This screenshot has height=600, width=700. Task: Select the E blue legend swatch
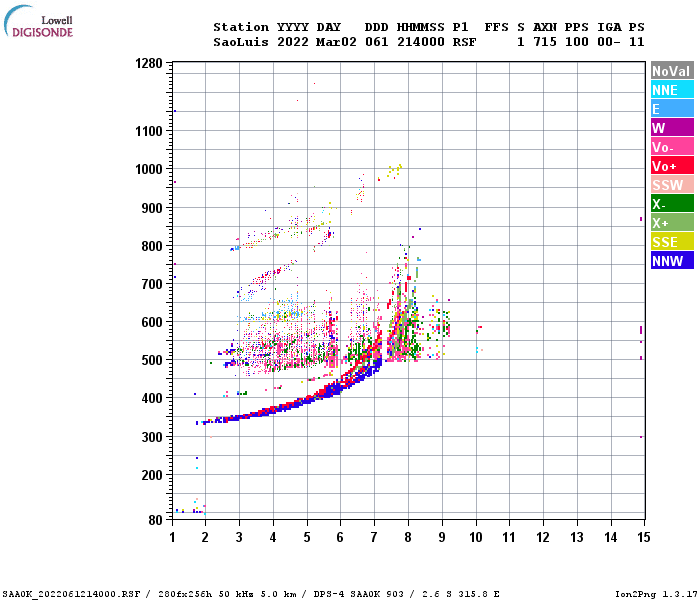click(672, 108)
